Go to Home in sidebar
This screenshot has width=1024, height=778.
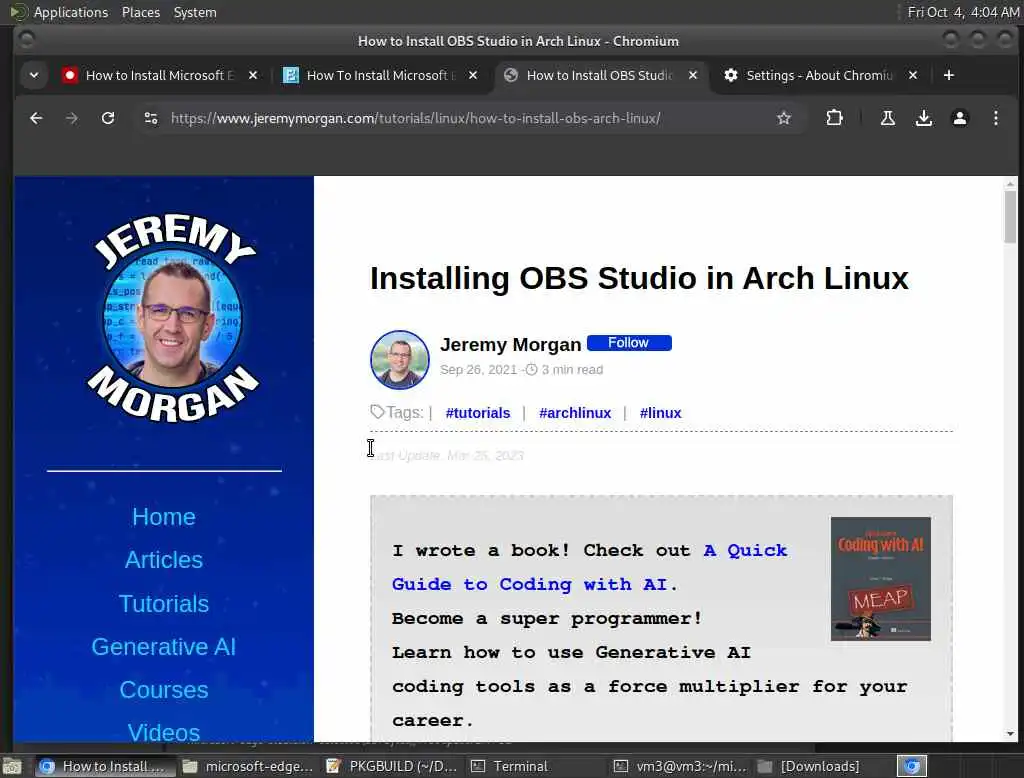coord(164,517)
